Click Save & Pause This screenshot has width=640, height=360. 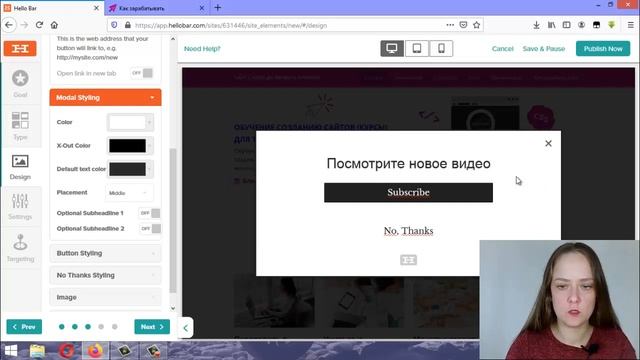point(544,49)
